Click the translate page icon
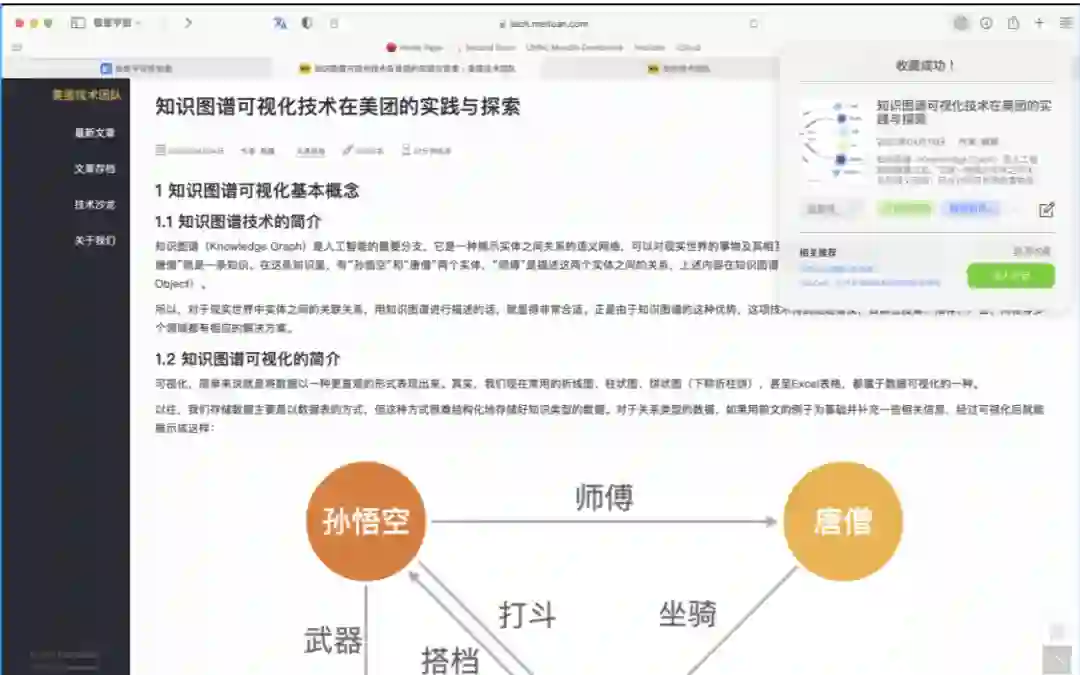The image size is (1080, 675). (x=280, y=23)
